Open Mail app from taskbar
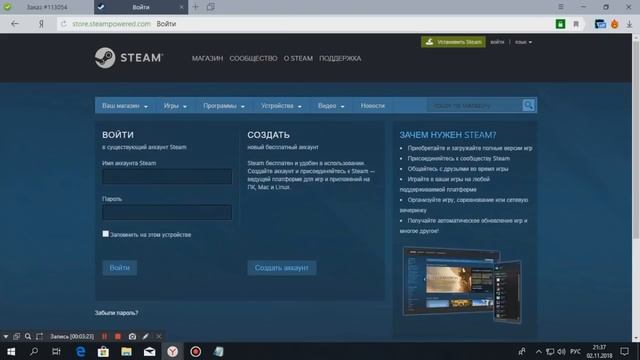Image resolution: width=640 pixels, height=360 pixels. tap(149, 351)
